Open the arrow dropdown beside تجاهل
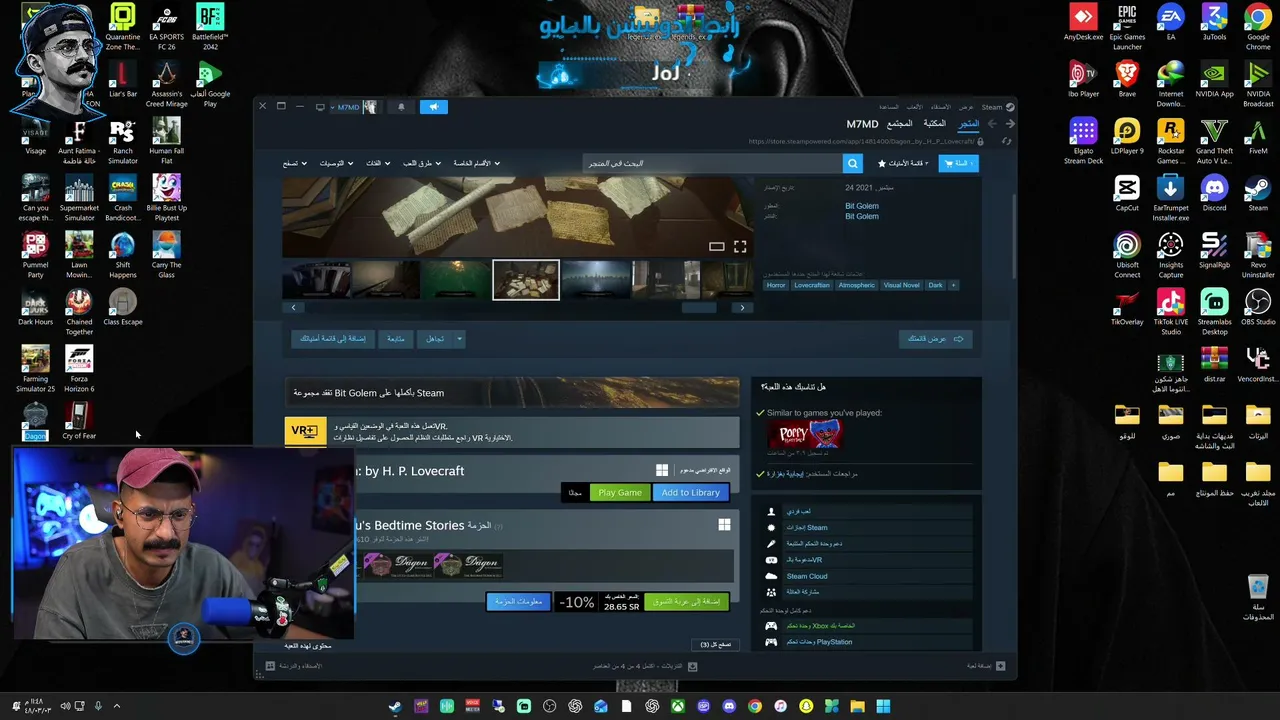This screenshot has height=720, width=1280. (460, 339)
